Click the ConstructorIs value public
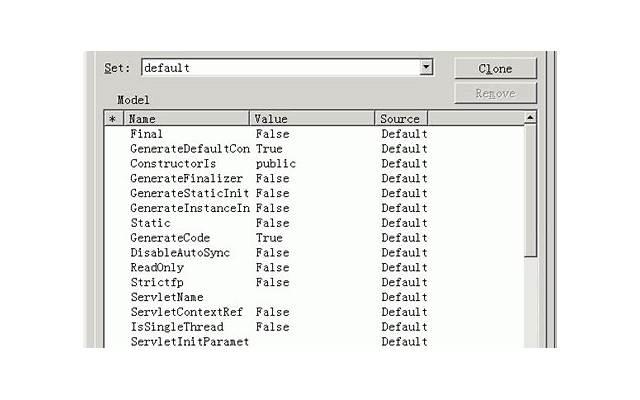 tap(276, 164)
